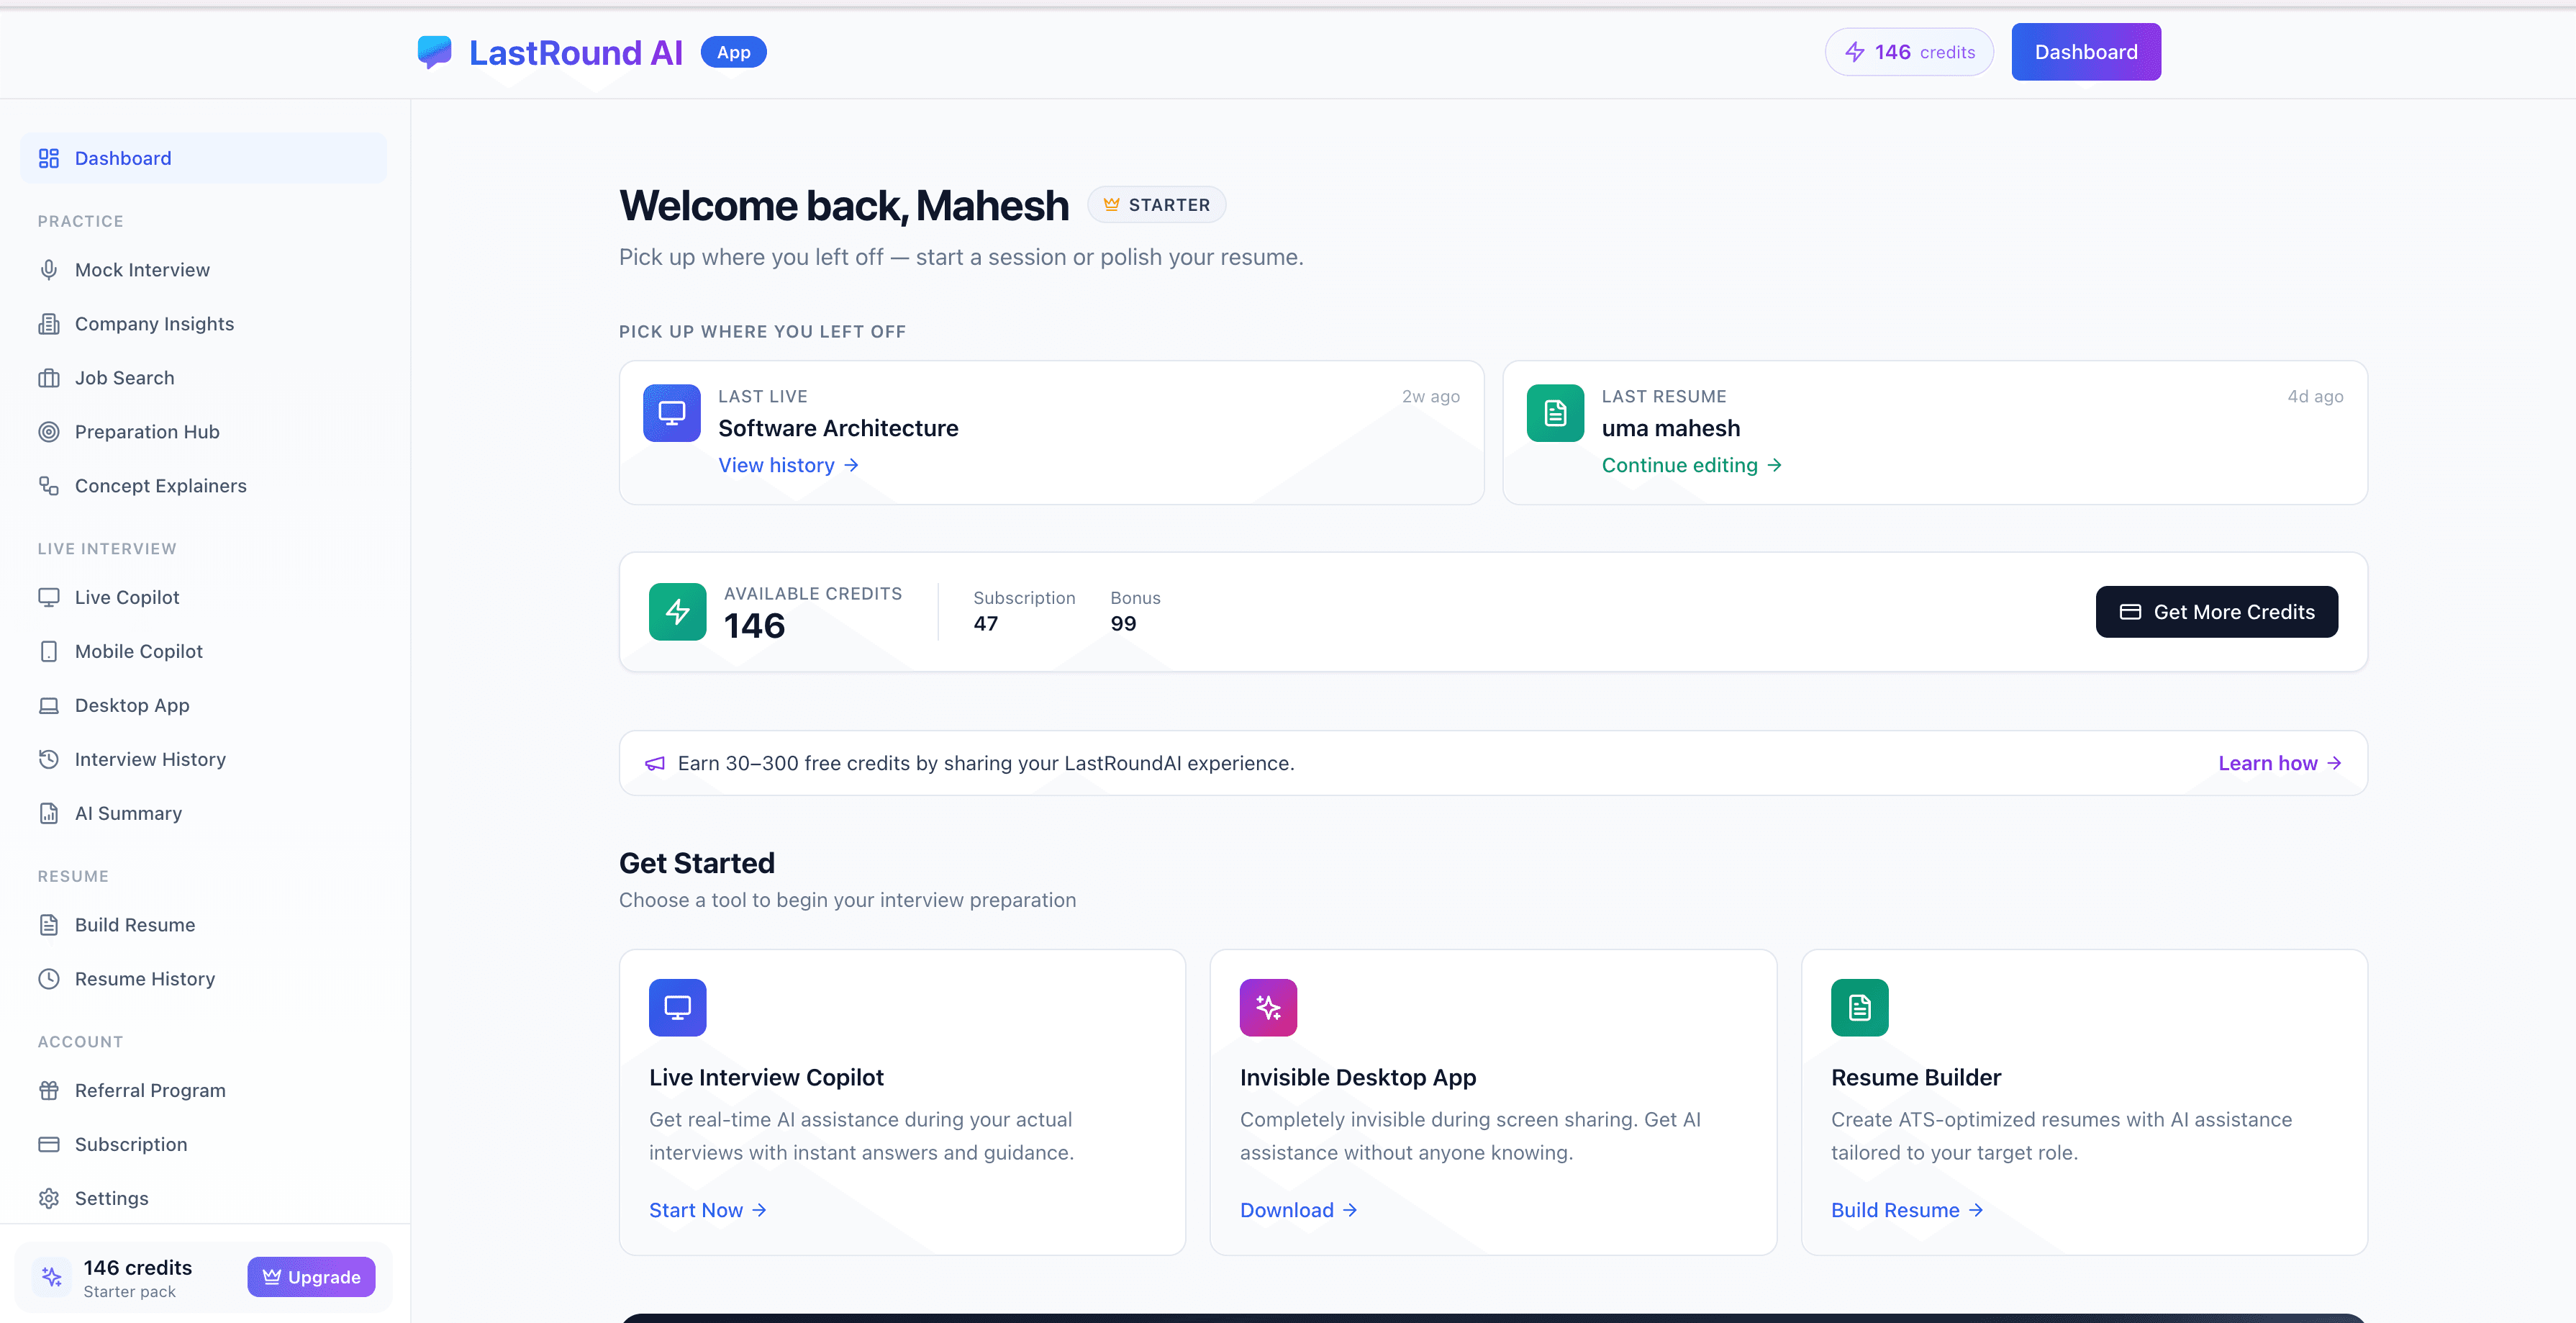Click the uma mahesh resume title

point(1670,428)
